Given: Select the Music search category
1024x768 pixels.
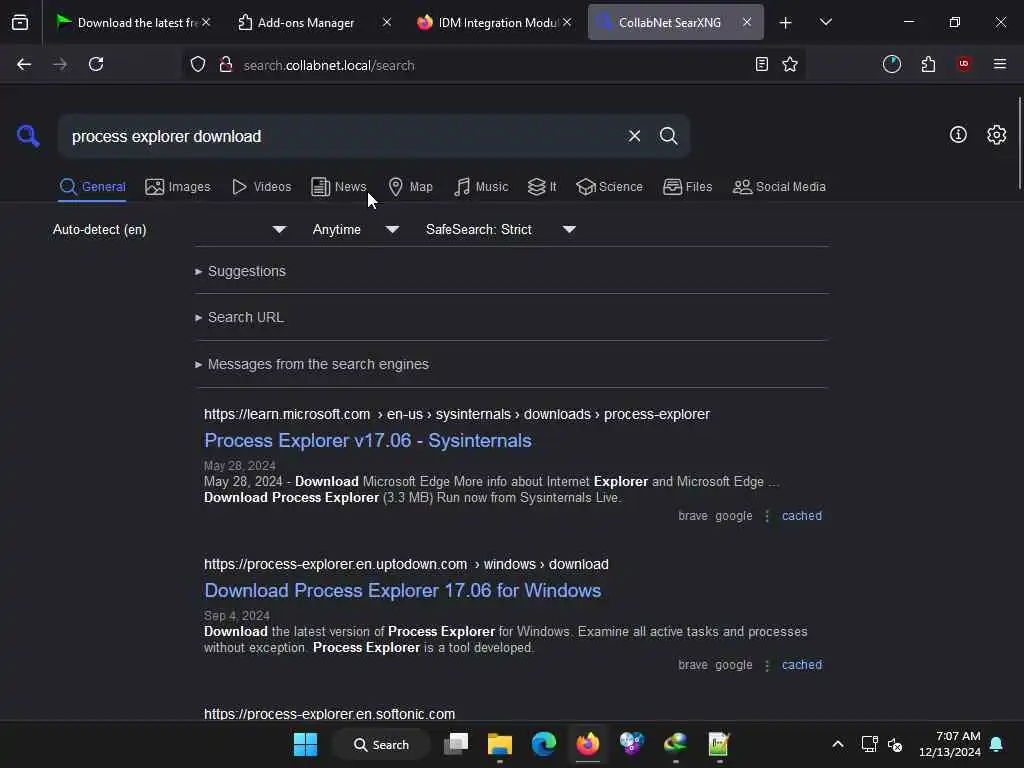Looking at the screenshot, I should (x=480, y=187).
